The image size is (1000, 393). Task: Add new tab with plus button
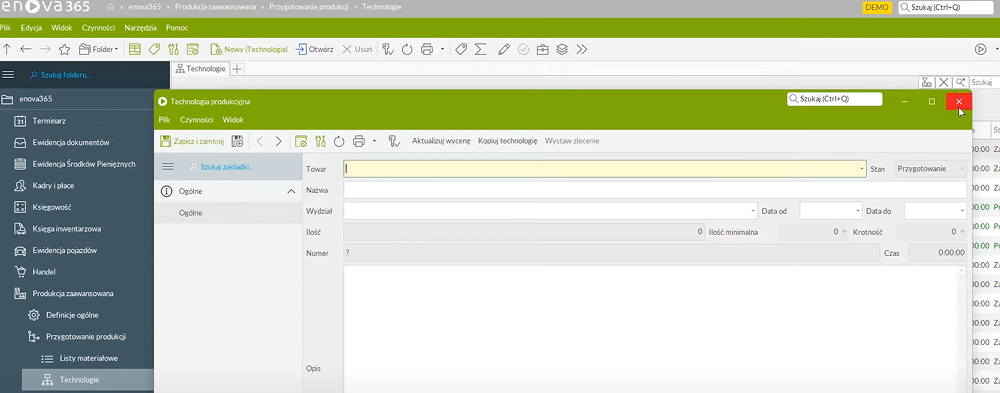pos(237,68)
